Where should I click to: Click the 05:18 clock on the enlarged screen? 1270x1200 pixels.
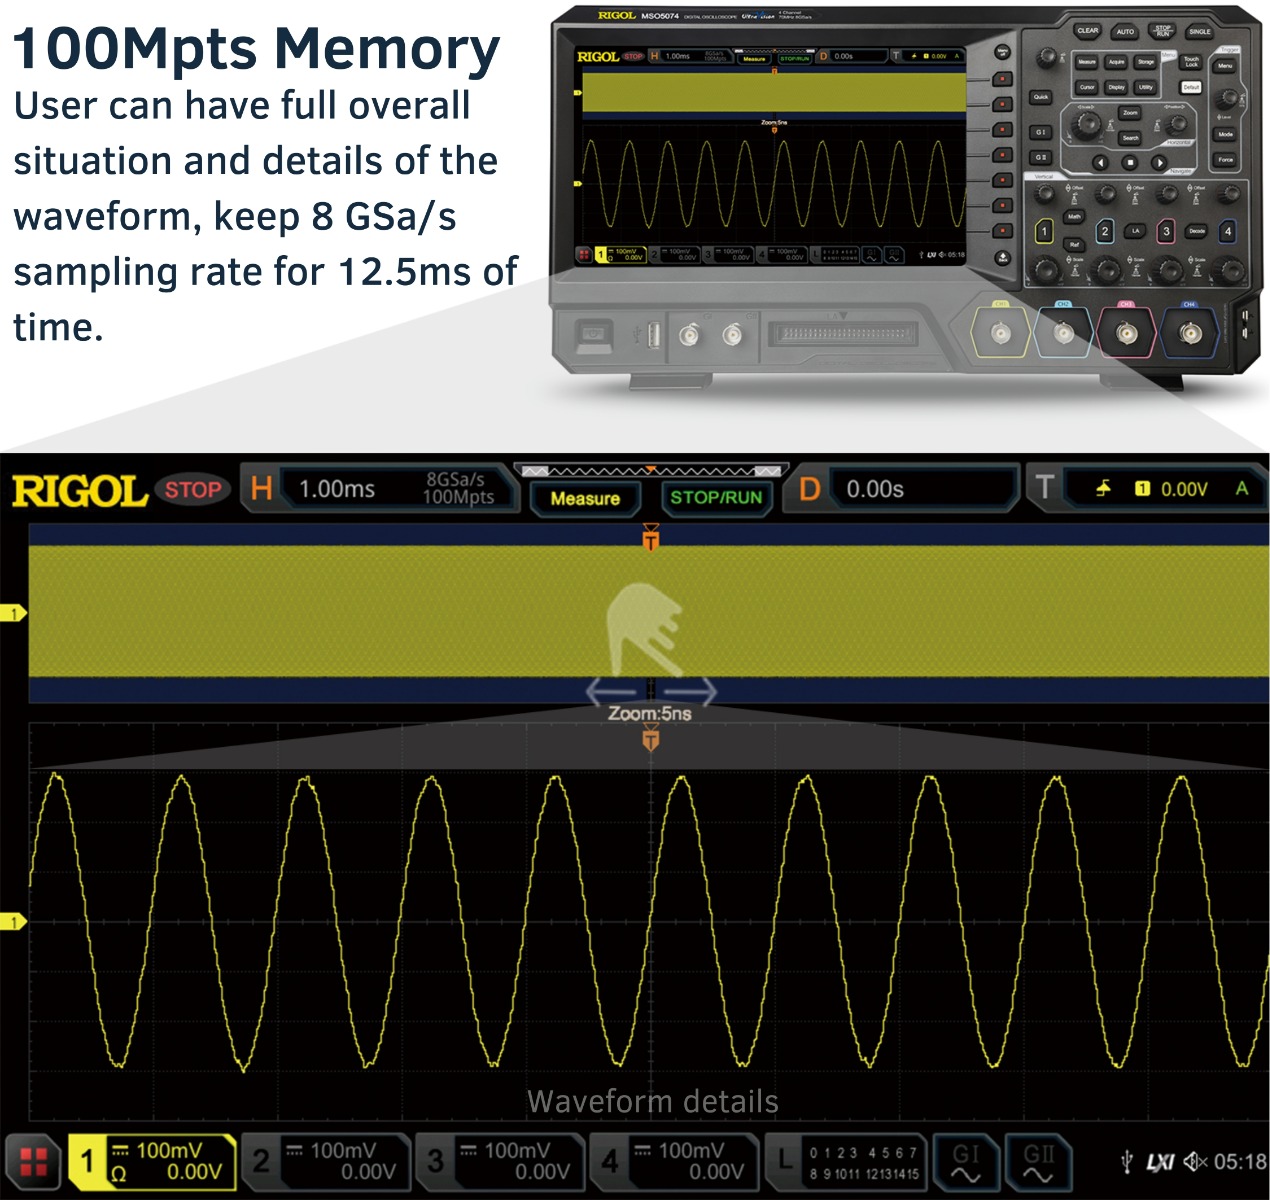point(1240,1162)
